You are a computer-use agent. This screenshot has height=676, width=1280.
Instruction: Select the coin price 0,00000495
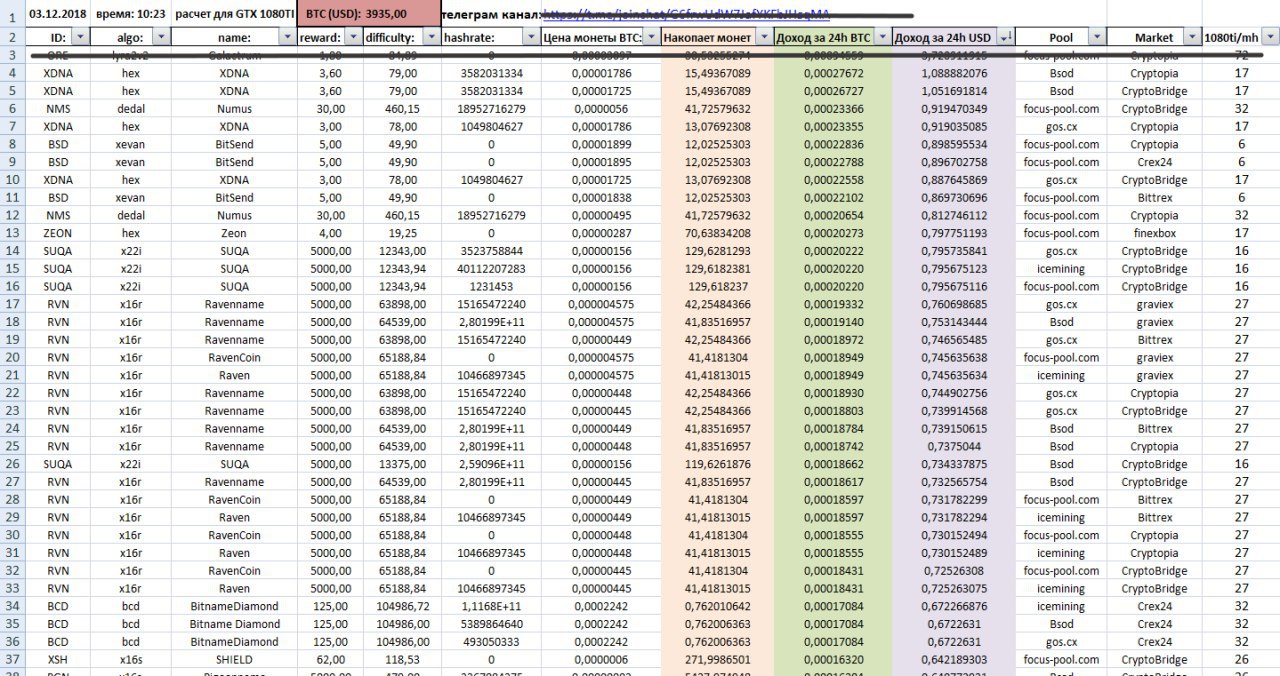pyautogui.click(x=600, y=215)
